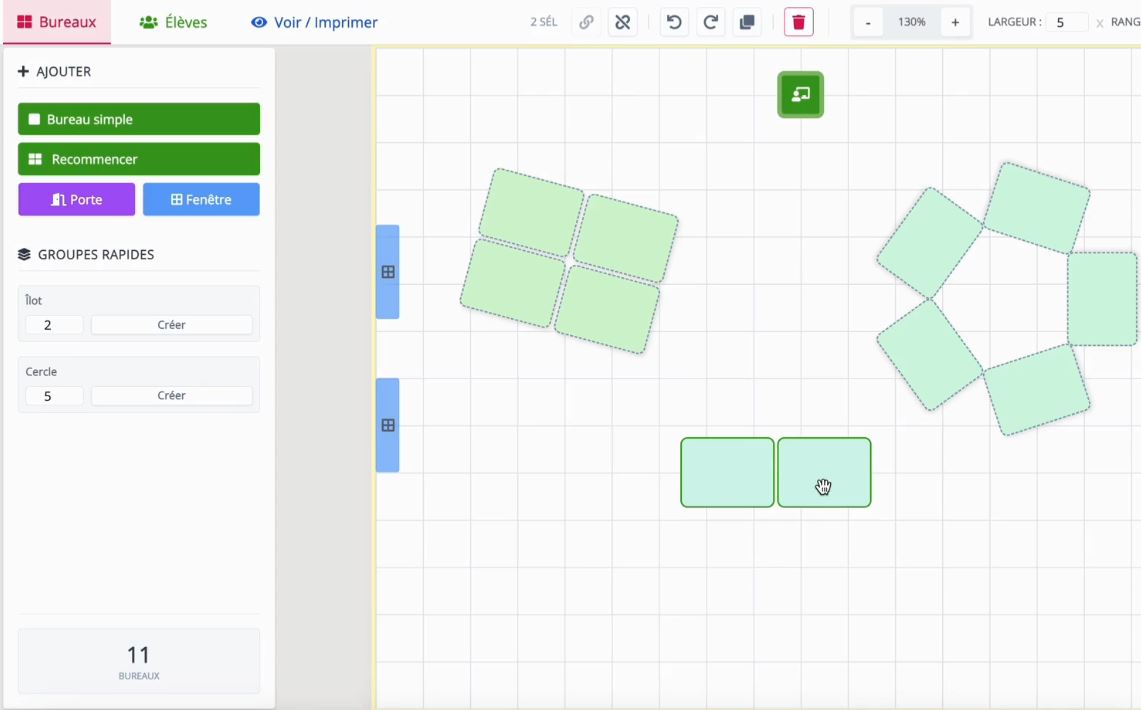This screenshot has height=710, width=1141.
Task: Create a Cercle group with Créer
Action: coord(171,396)
